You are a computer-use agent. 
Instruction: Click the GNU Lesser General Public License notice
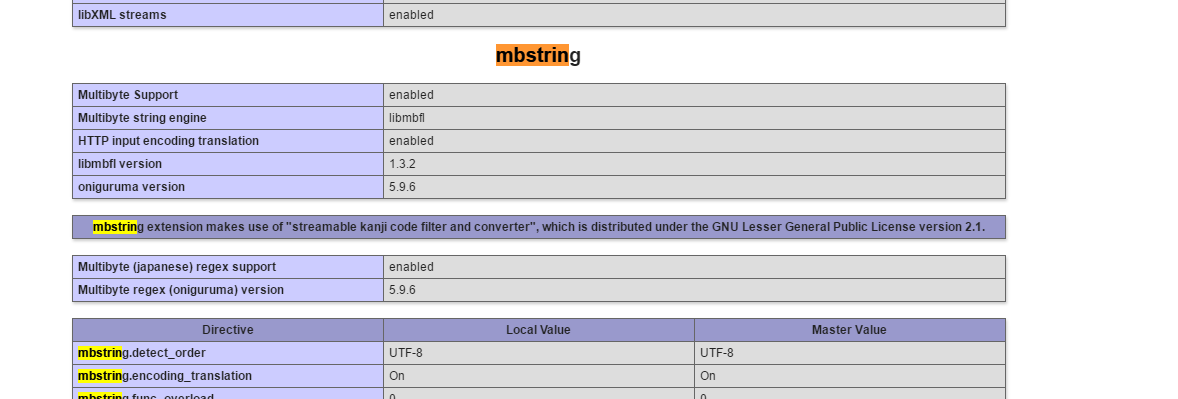click(539, 227)
